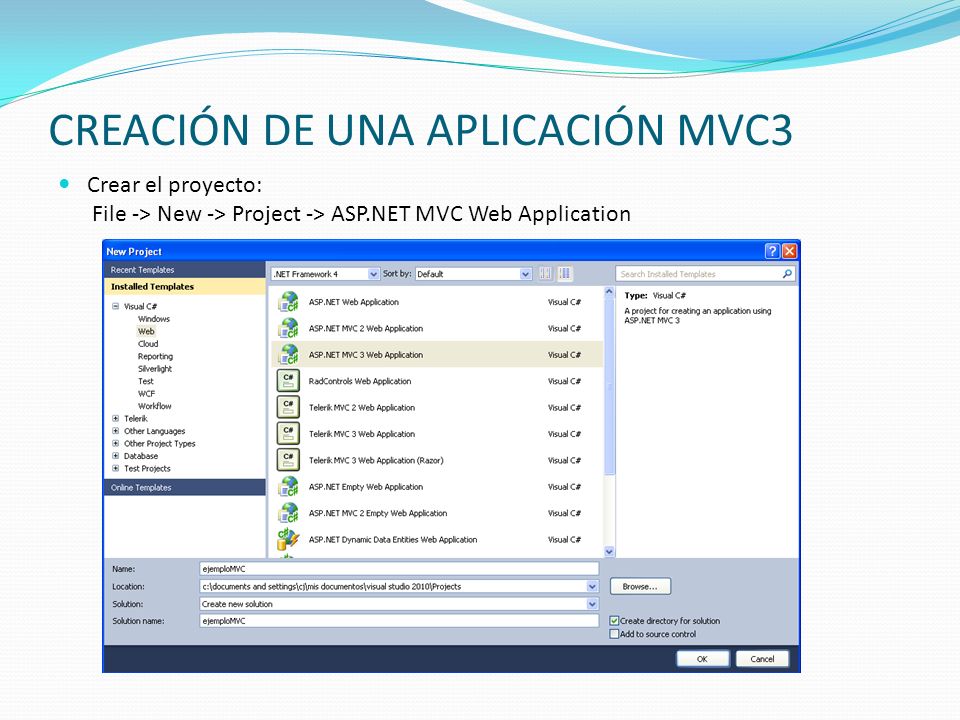The image size is (960, 720).
Task: Open the Location path dropdown
Action: 592,587
